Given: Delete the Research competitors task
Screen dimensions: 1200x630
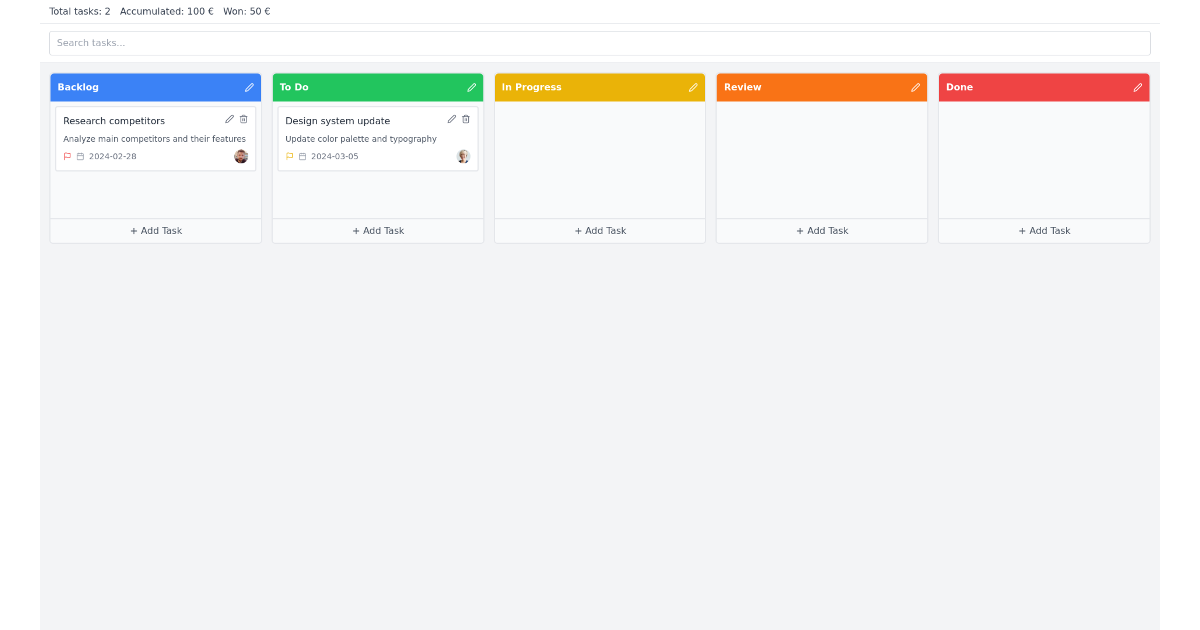Looking at the screenshot, I should pos(243,119).
